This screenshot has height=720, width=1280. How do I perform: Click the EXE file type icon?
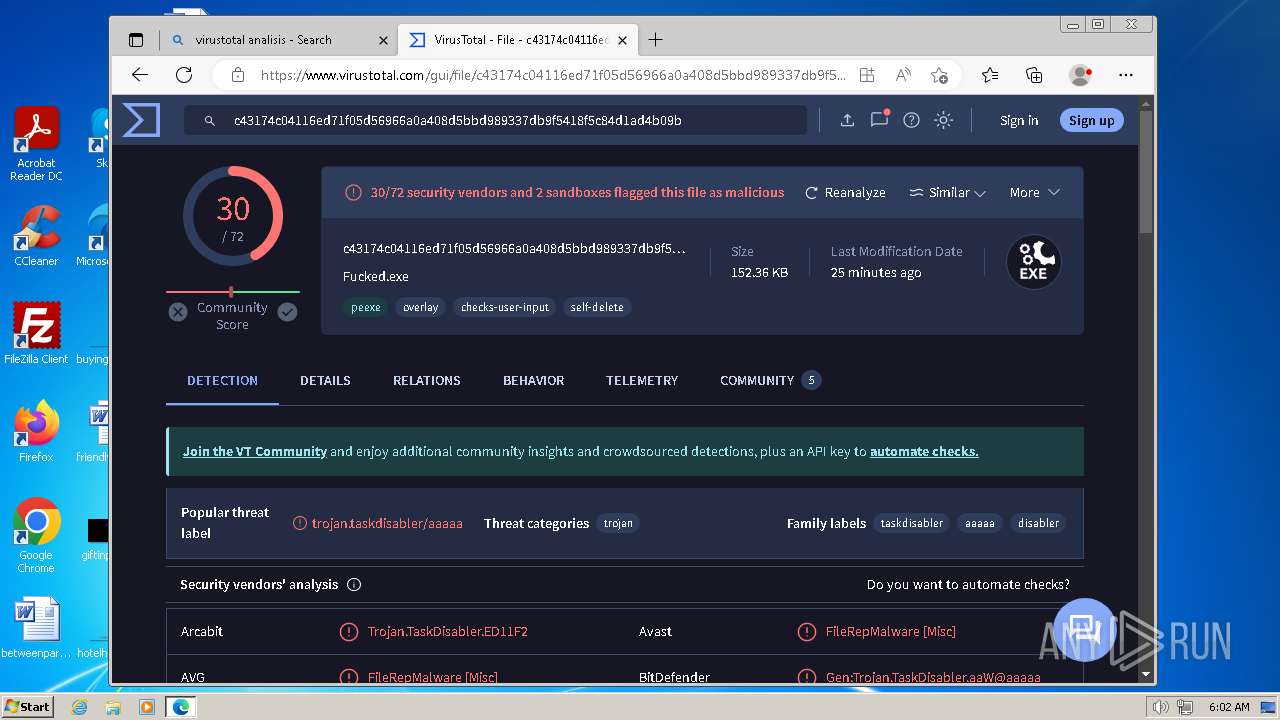point(1033,262)
